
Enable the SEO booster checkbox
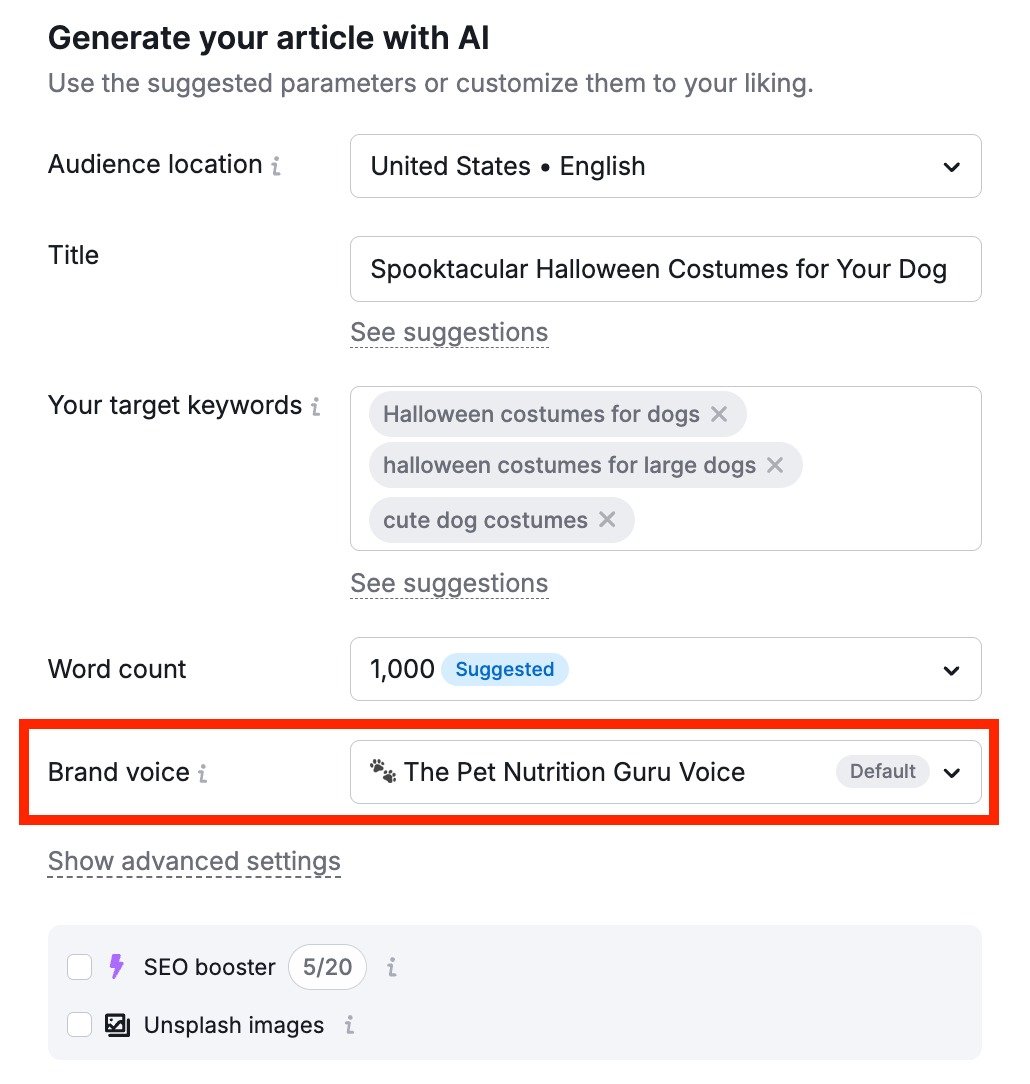click(x=79, y=966)
